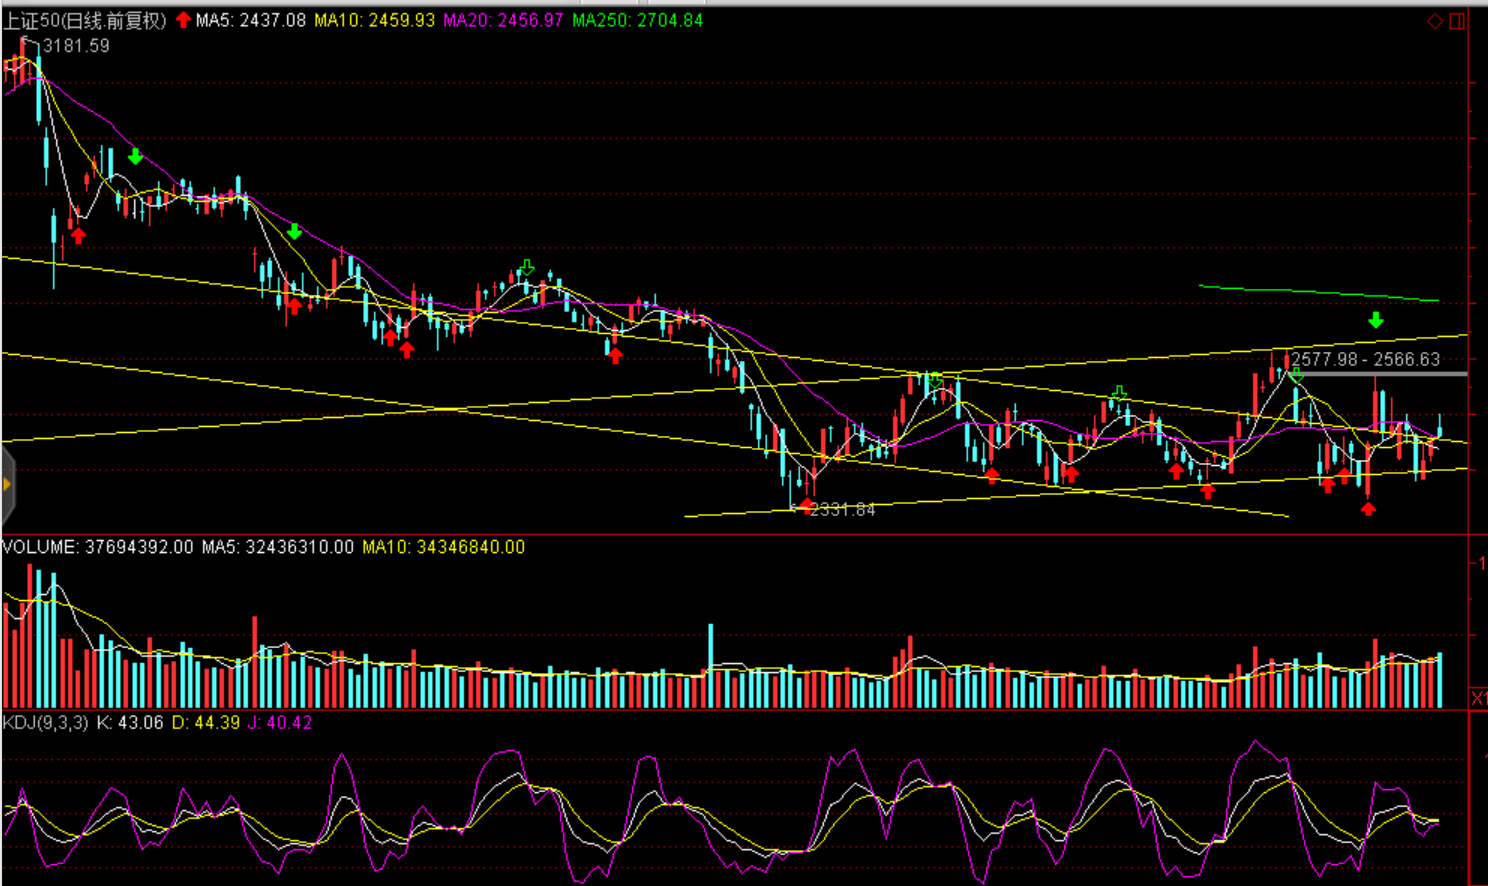Select the MA5 moving average label
The height and width of the screenshot is (886, 1488).
[250, 21]
